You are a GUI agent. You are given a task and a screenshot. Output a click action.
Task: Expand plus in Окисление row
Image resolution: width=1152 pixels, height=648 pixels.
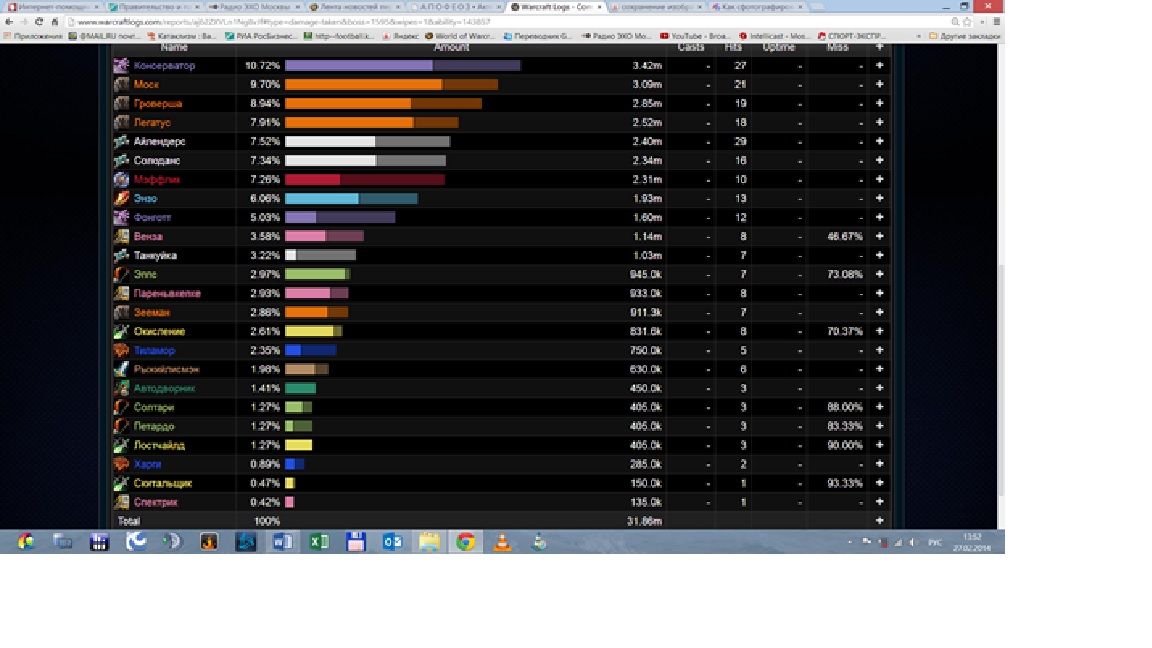tap(879, 331)
